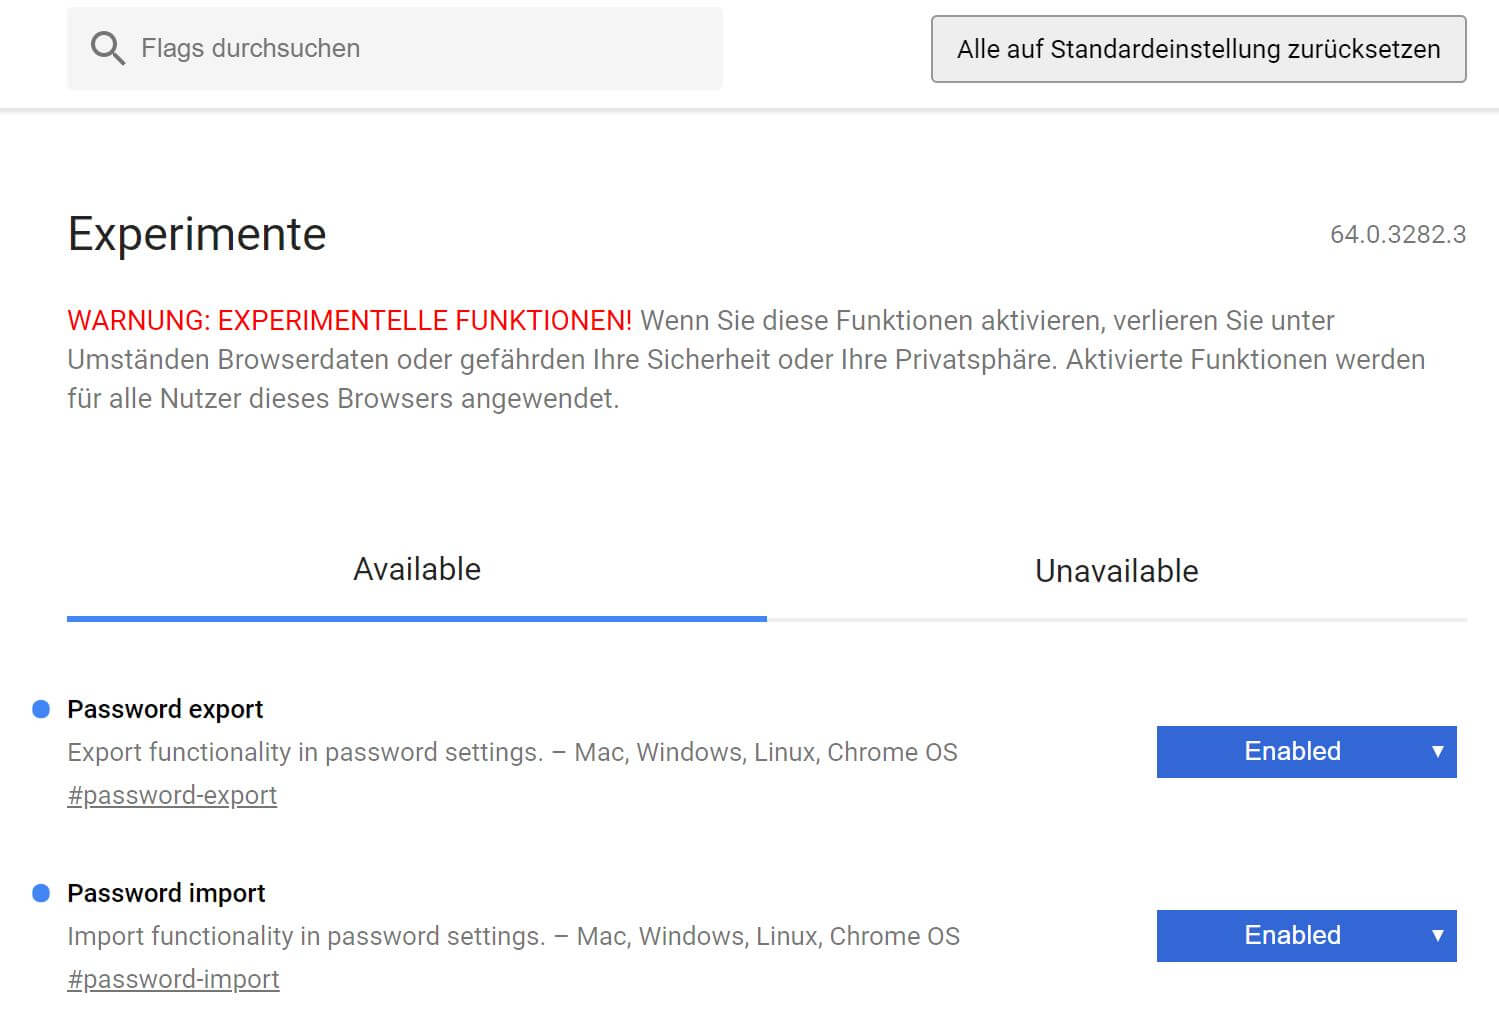
Task: Open the #password-export link
Action: 172,795
